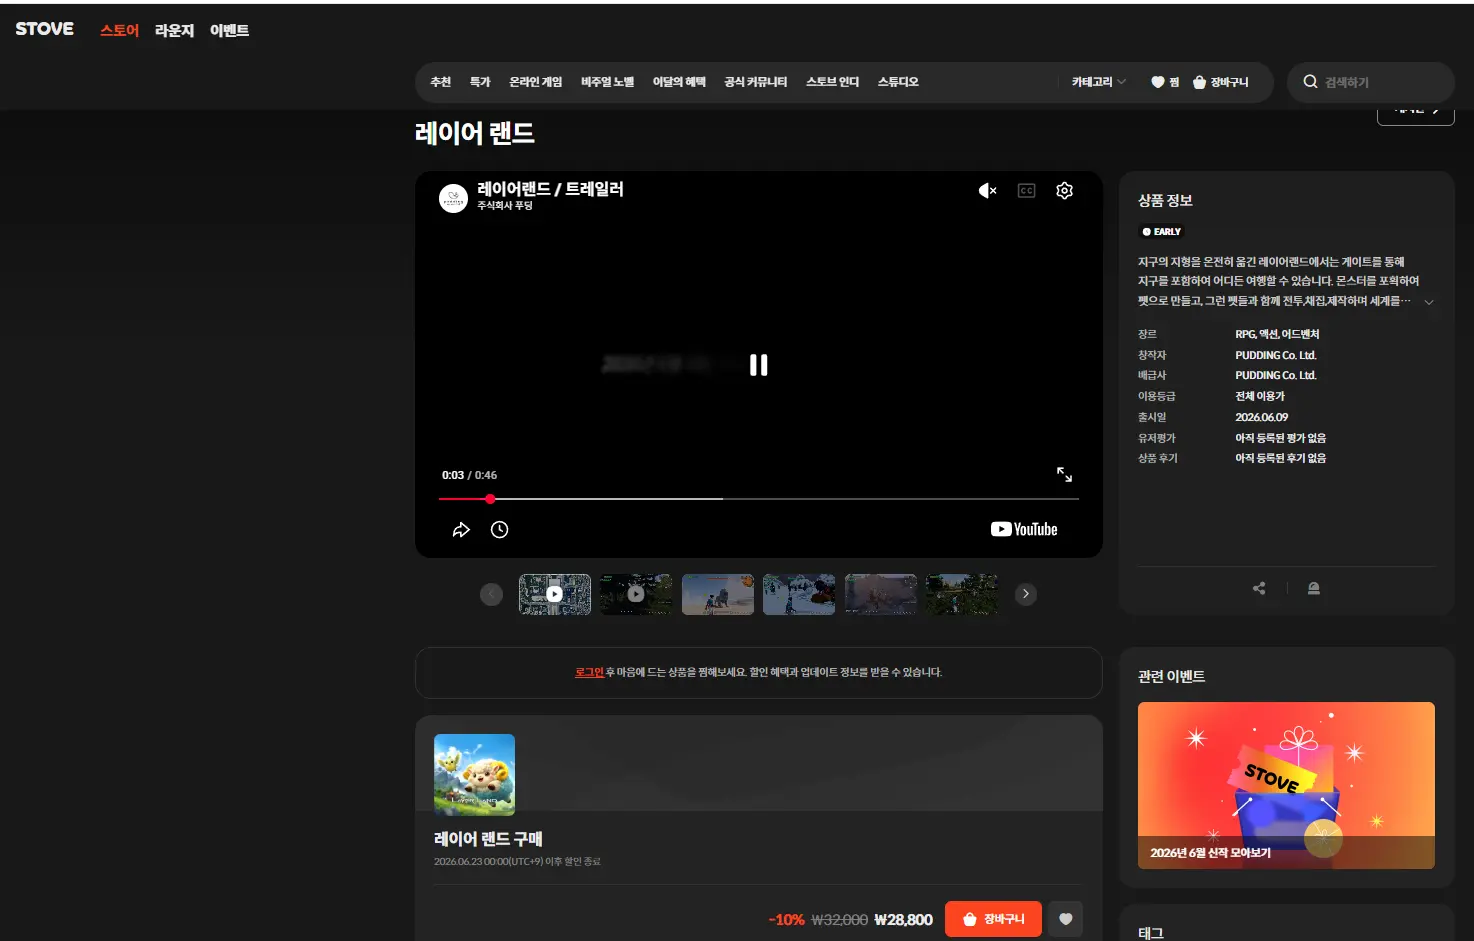The height and width of the screenshot is (941, 1474).
Task: Click the video progress bar
Action: tap(759, 498)
